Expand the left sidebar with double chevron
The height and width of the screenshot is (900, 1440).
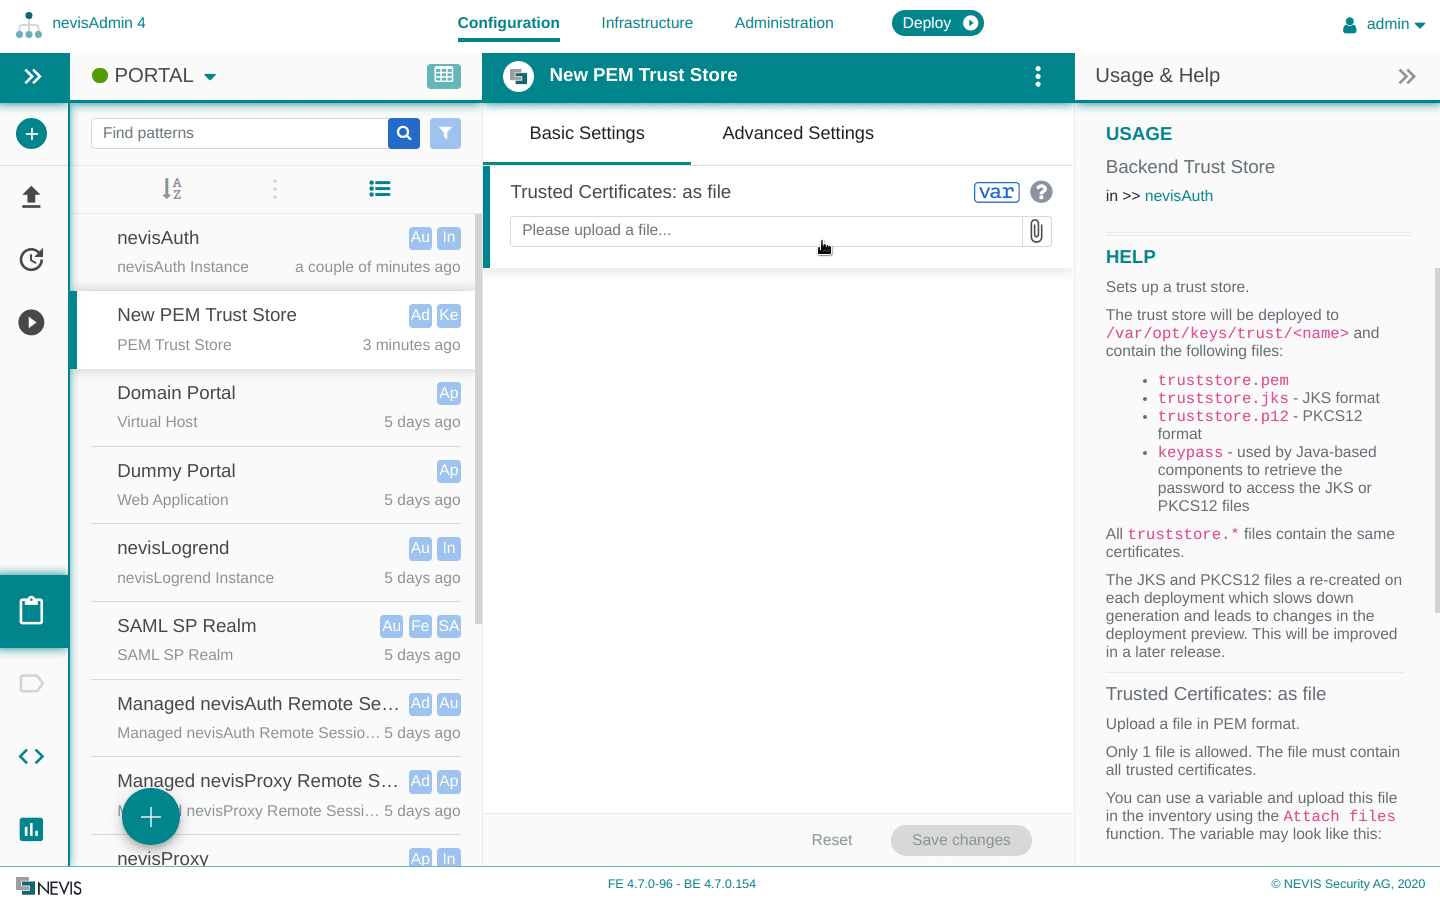pyautogui.click(x=33, y=76)
